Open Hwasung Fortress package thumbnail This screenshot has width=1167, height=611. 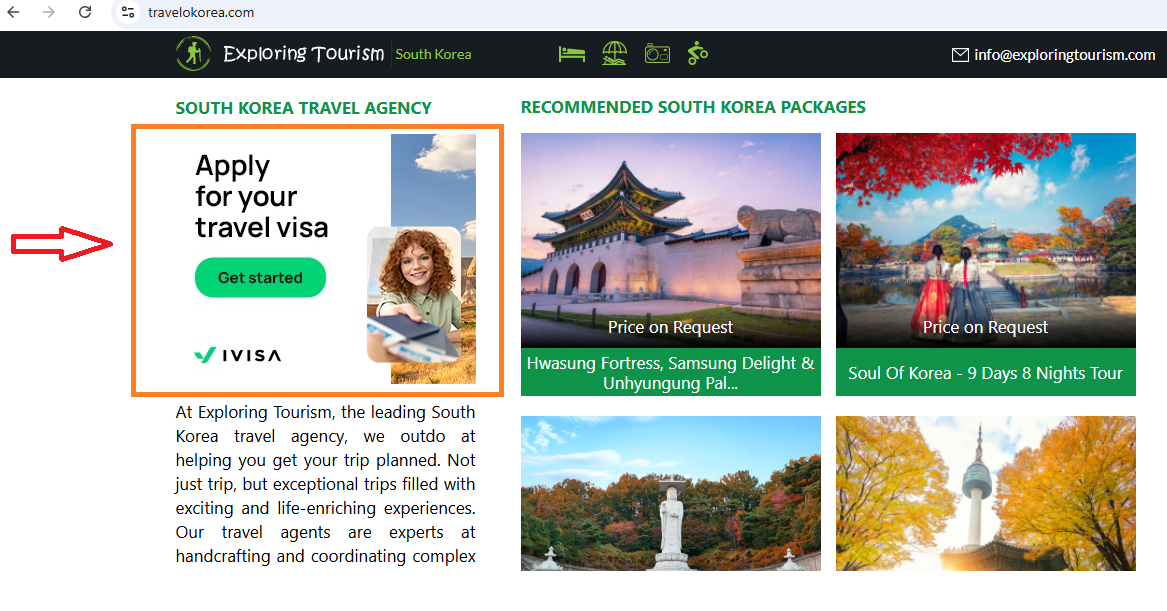[x=671, y=240]
